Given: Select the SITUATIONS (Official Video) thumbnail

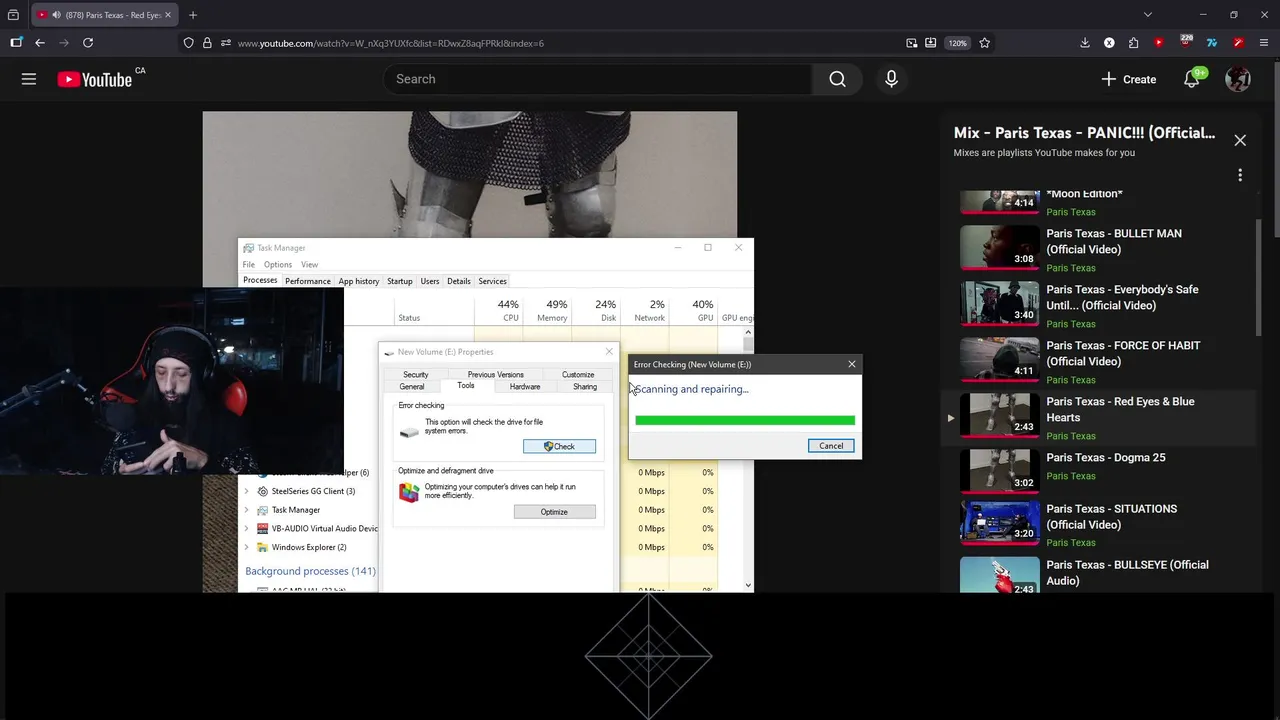Looking at the screenshot, I should (1000, 522).
